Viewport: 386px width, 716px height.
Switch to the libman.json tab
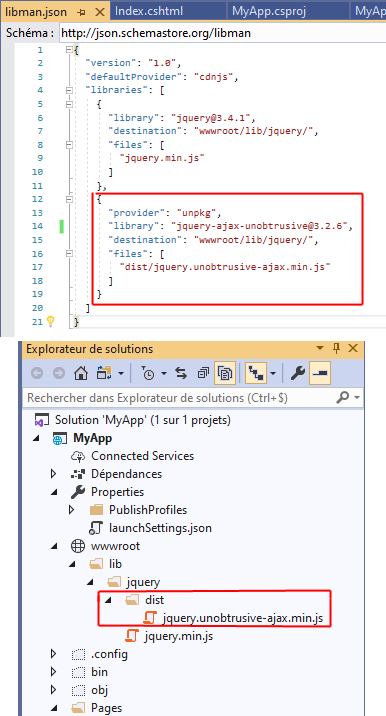(x=36, y=12)
